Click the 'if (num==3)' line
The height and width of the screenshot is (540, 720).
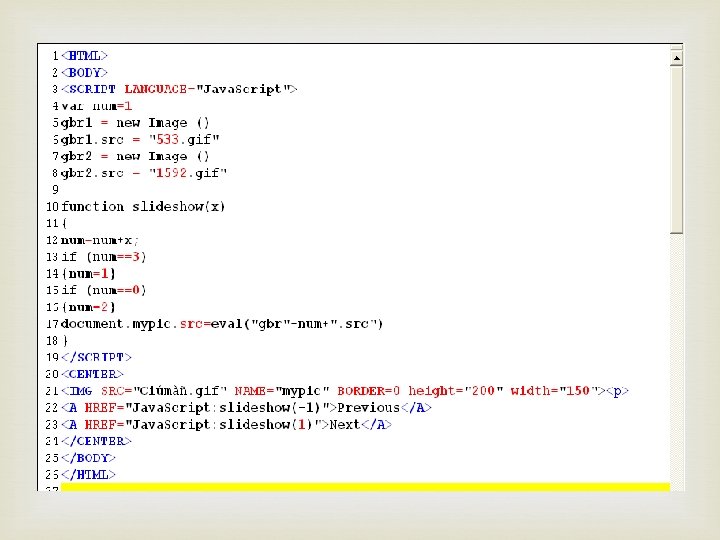click(x=104, y=257)
